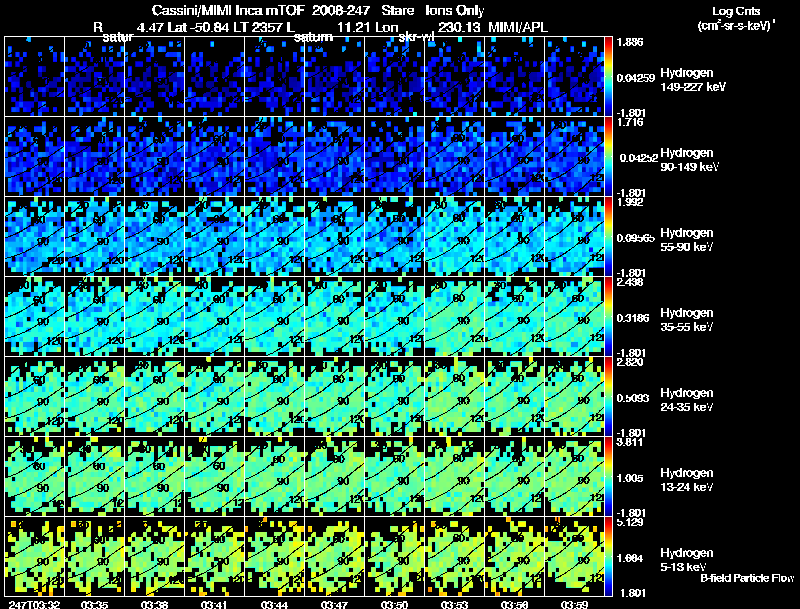Click the 03:47 time axis label

click(334, 604)
